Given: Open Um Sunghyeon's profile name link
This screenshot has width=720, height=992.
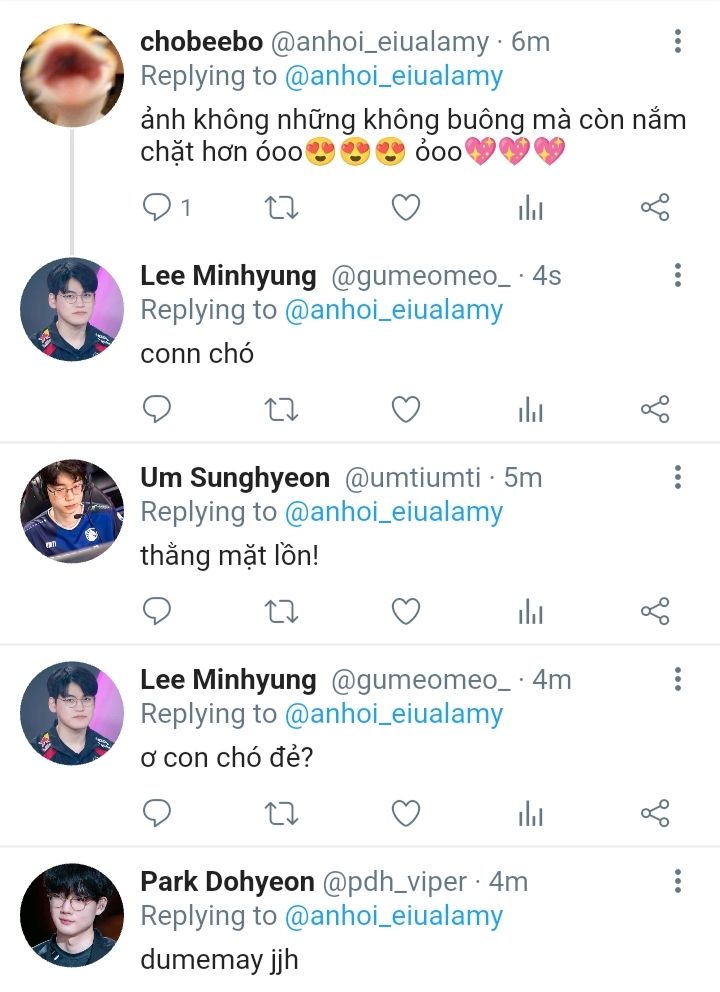Looking at the screenshot, I should pyautogui.click(x=235, y=478).
